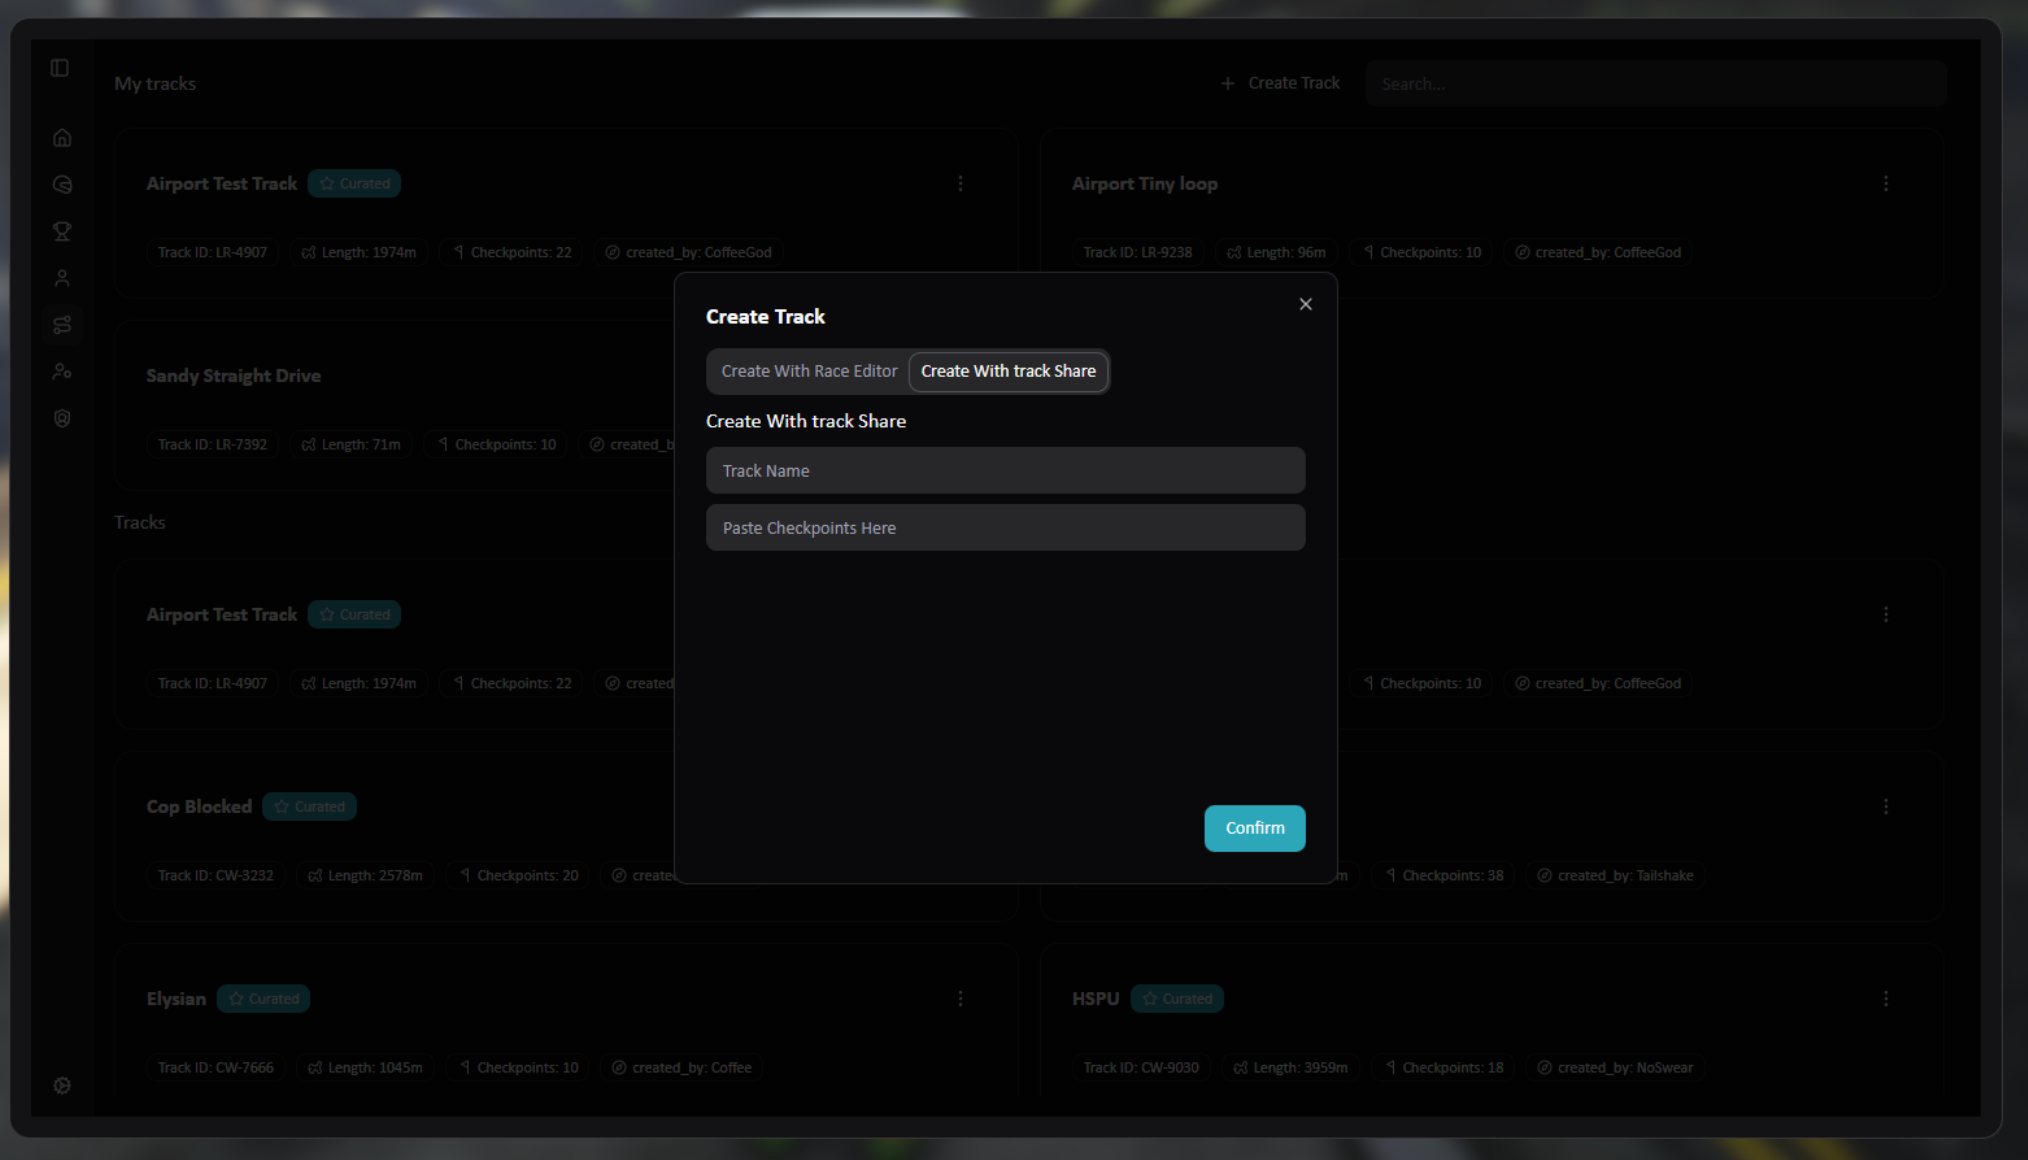Select the tracks route icon in sidebar

pos(62,325)
